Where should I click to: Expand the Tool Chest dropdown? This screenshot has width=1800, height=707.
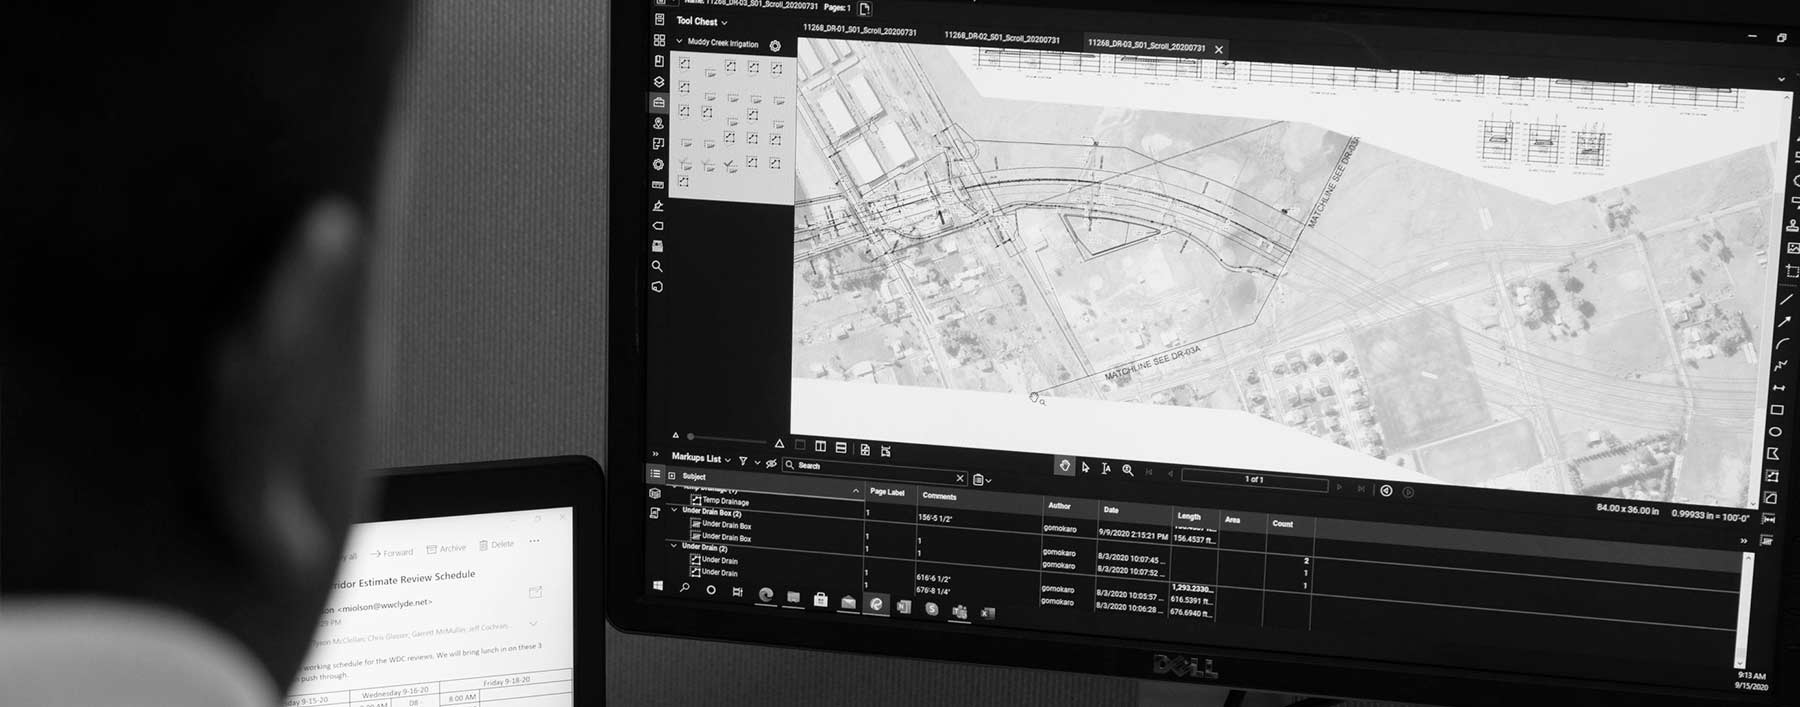(x=724, y=22)
